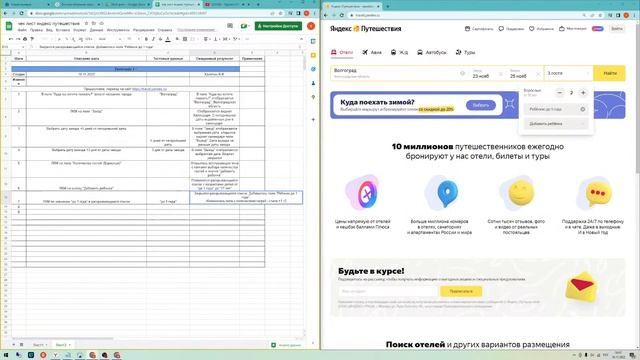Click the Выбрать button on winter banner
Screen dimensions: 640x360
coord(481,105)
